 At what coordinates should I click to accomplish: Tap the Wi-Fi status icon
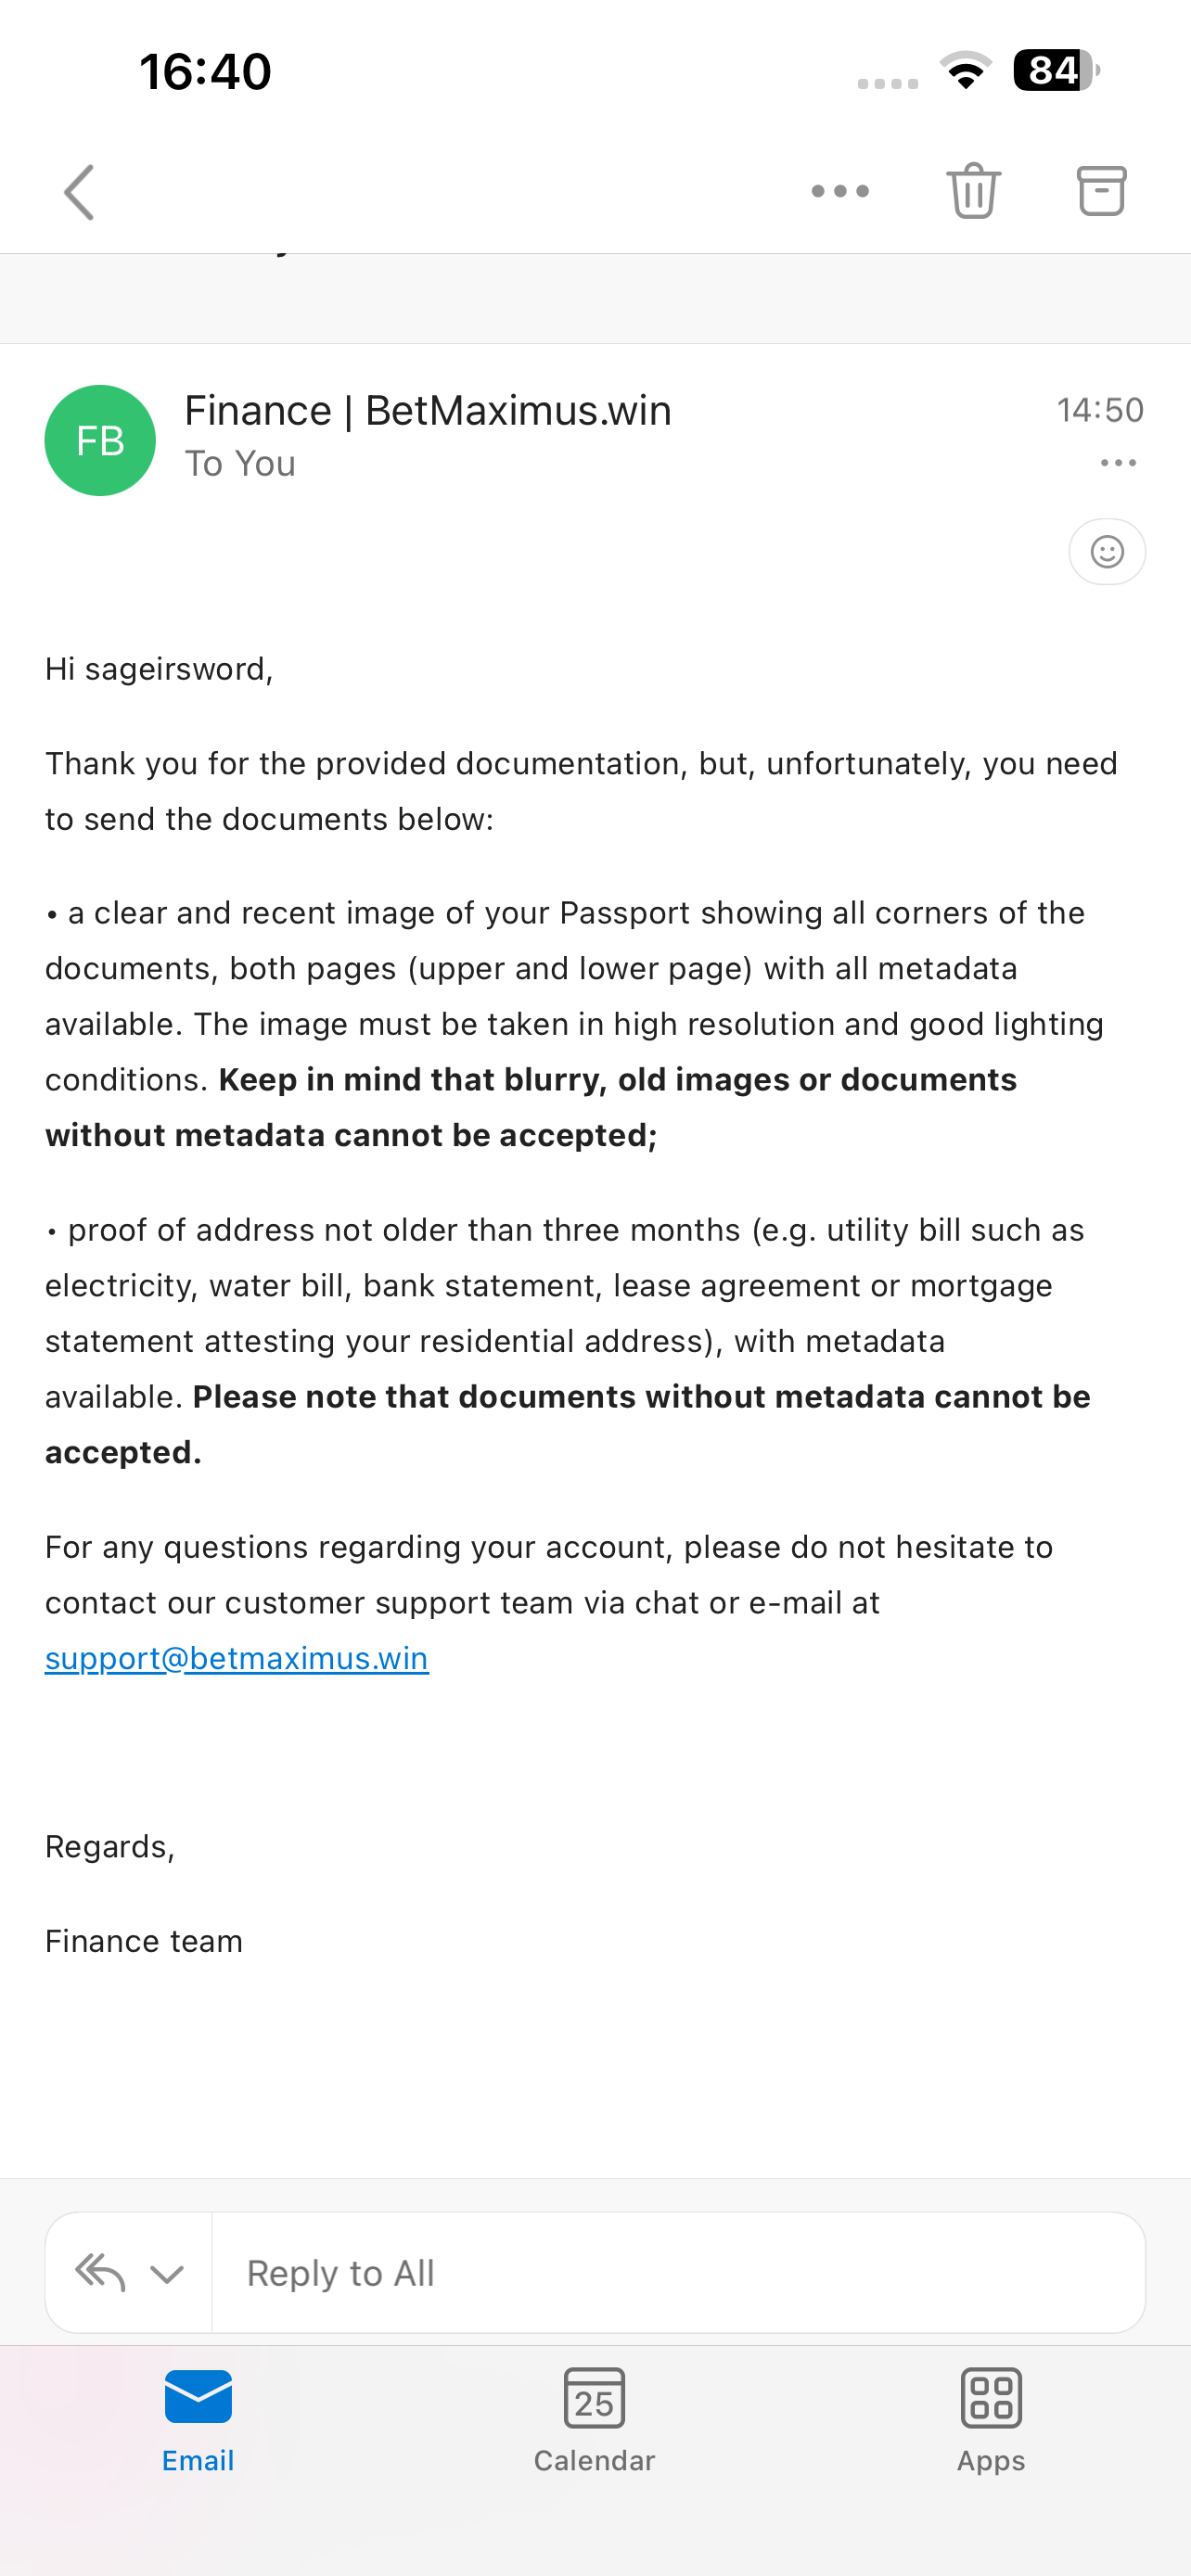965,71
